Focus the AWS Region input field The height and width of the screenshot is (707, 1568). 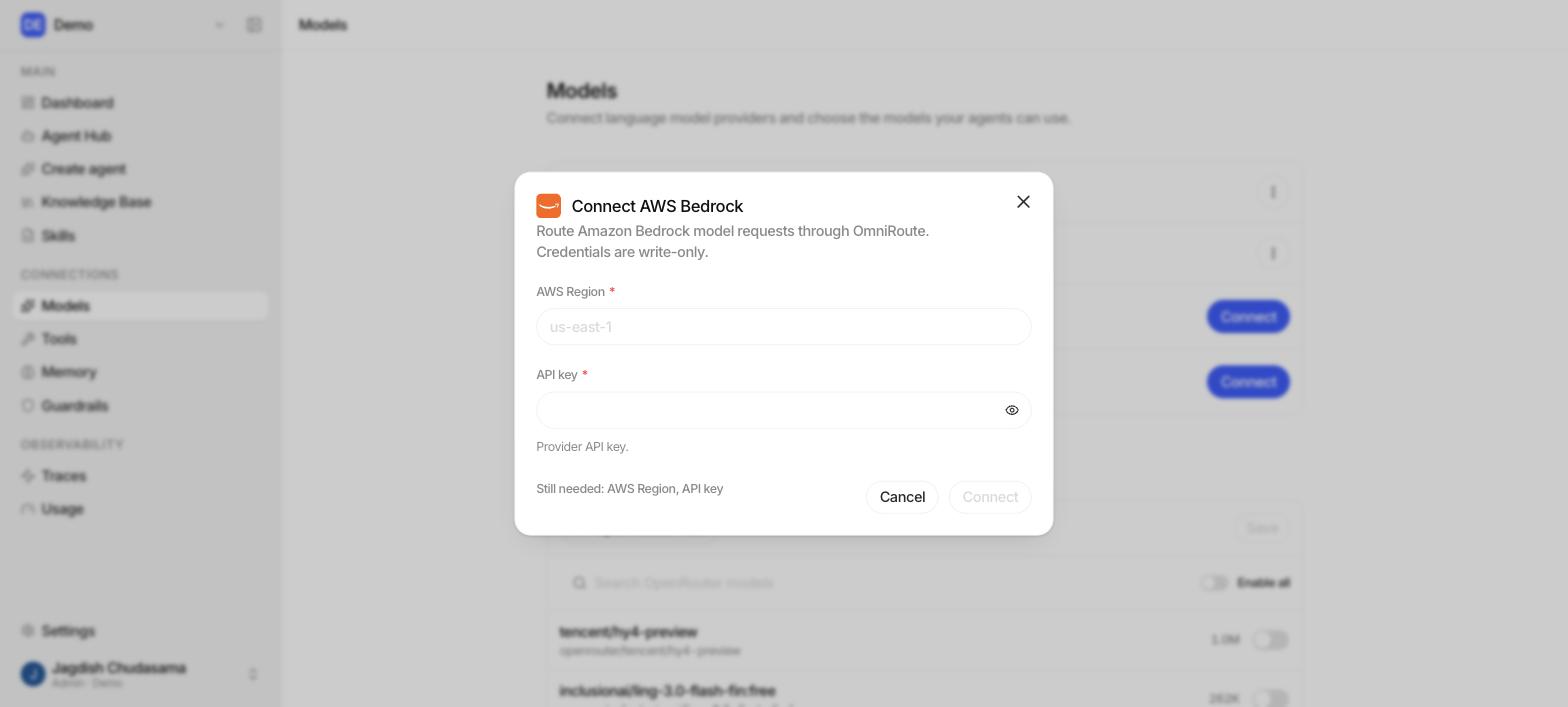click(x=784, y=327)
